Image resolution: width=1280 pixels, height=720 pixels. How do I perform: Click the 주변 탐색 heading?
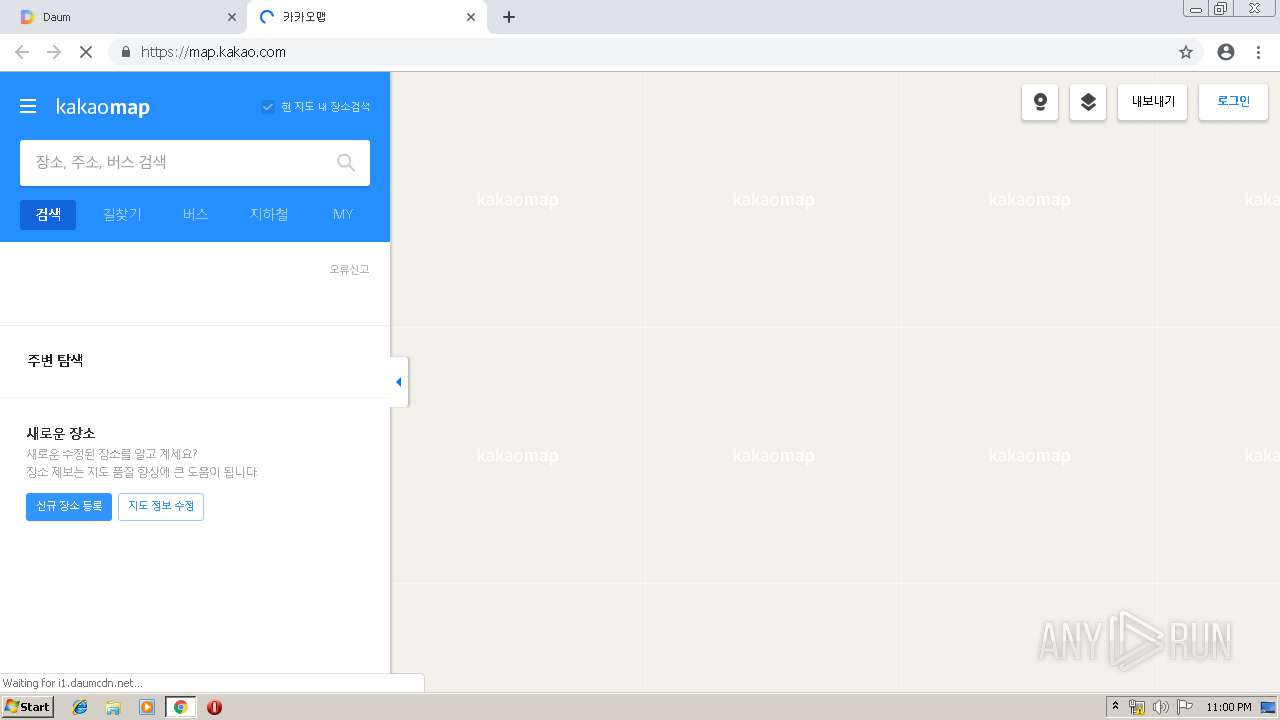(55, 360)
